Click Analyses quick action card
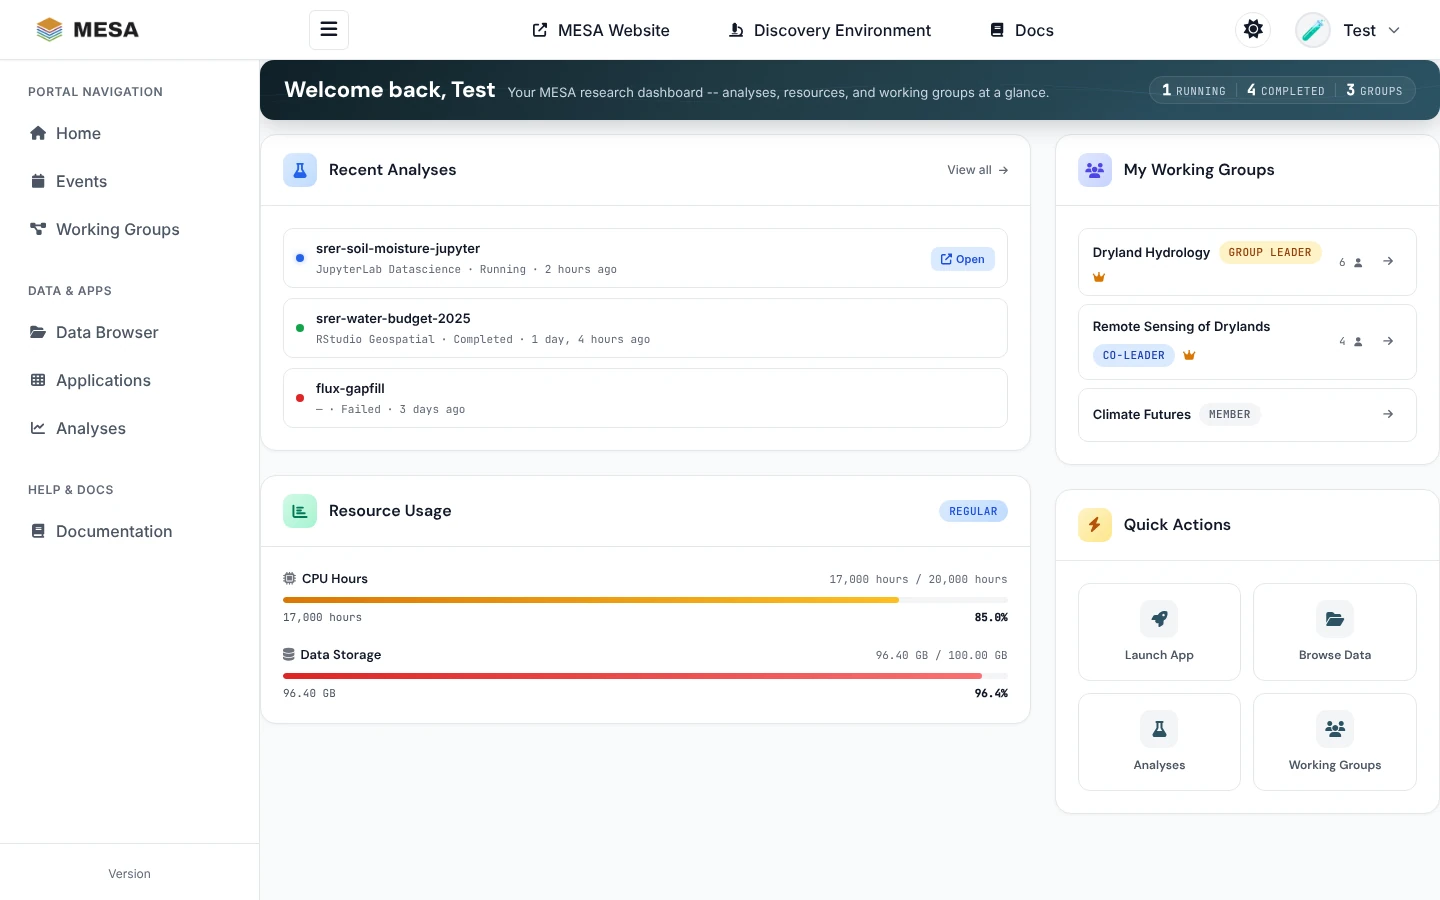 [1159, 742]
